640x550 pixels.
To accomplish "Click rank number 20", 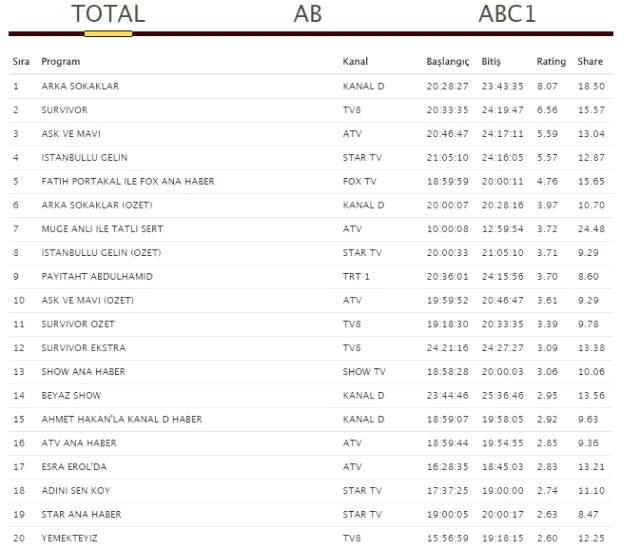I will point(19,538).
